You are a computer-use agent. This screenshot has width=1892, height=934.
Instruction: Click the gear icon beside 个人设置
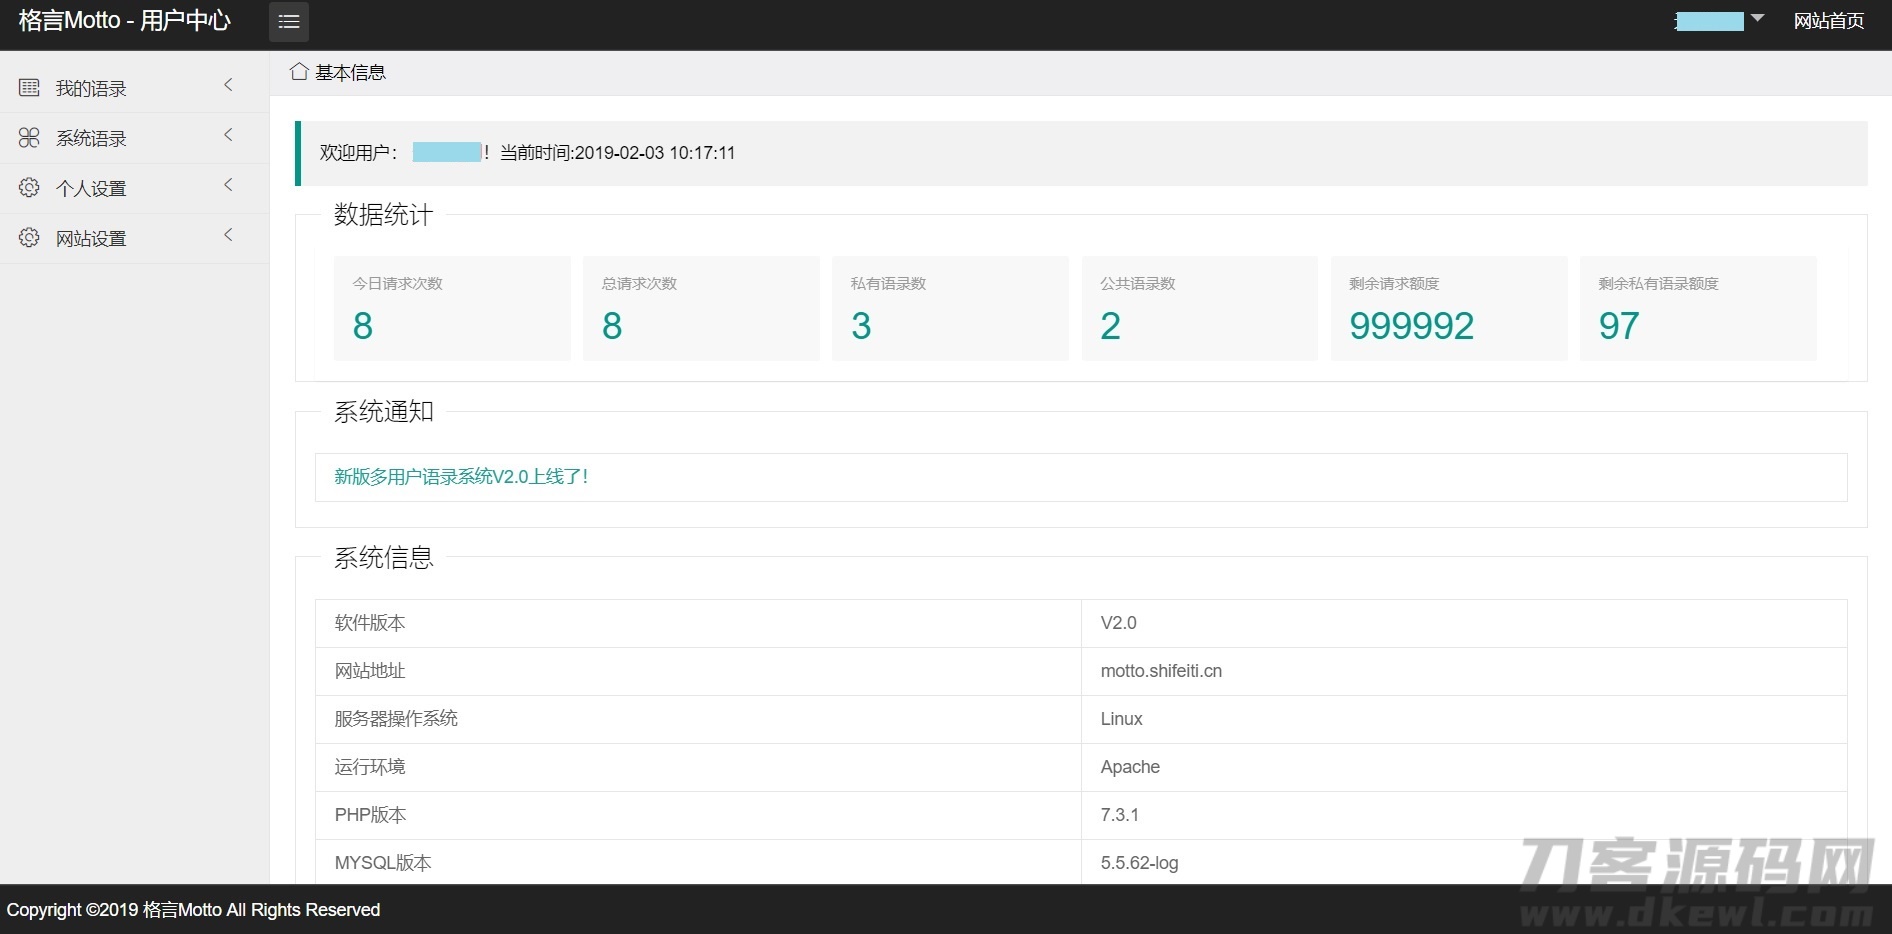point(29,188)
